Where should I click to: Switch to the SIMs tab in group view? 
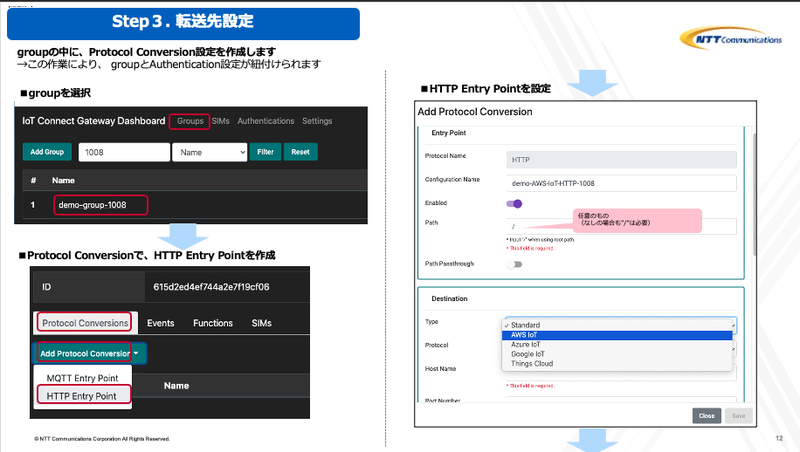pyautogui.click(x=261, y=323)
